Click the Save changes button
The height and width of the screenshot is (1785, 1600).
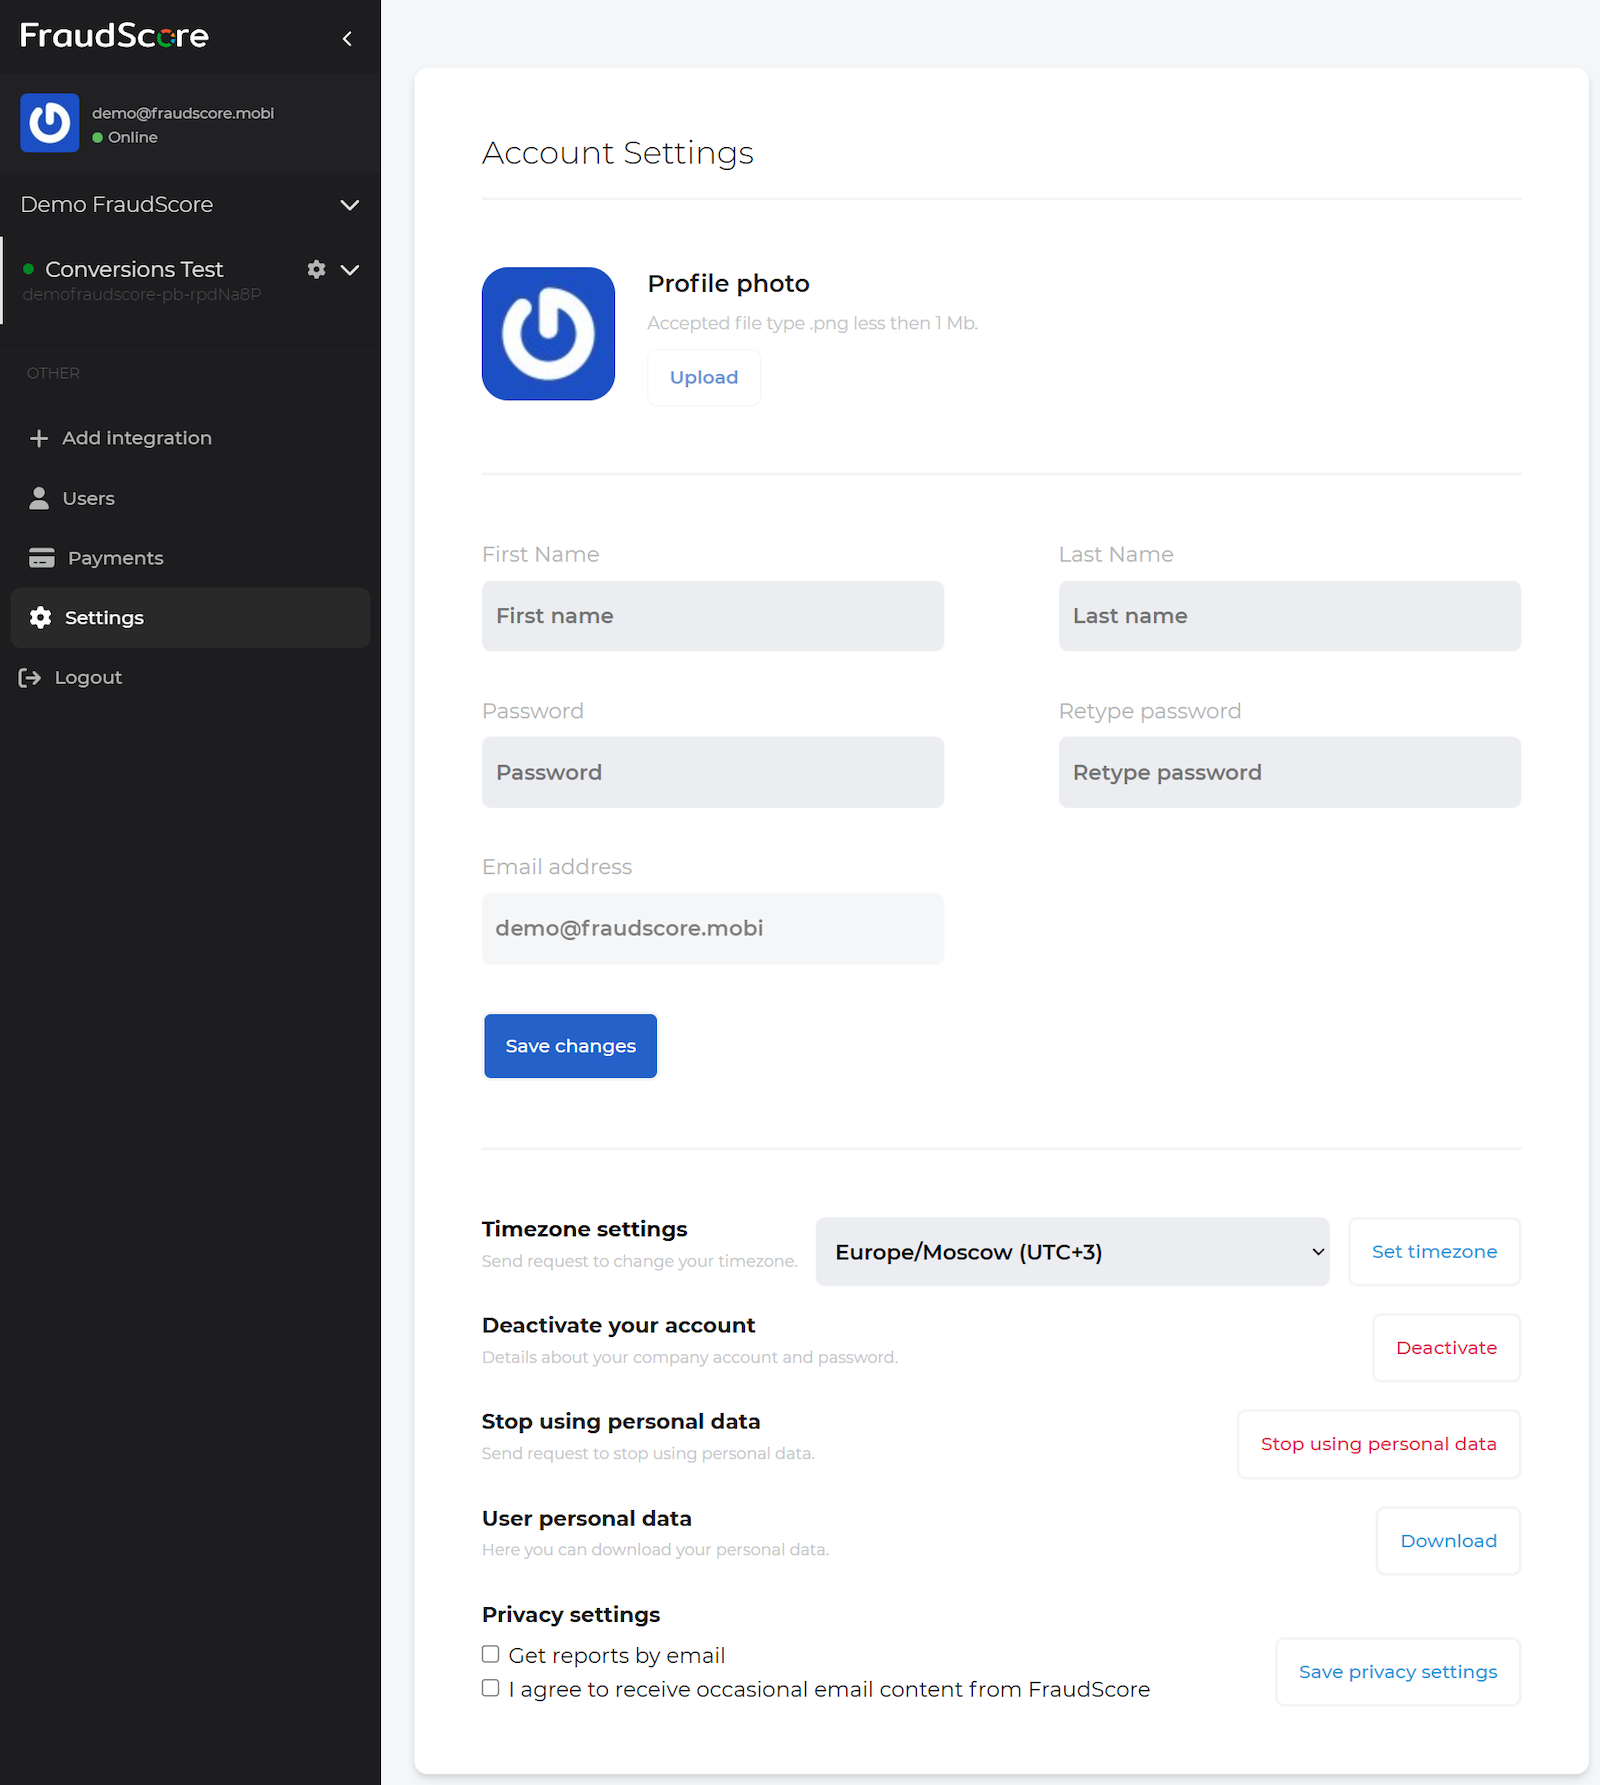click(570, 1046)
